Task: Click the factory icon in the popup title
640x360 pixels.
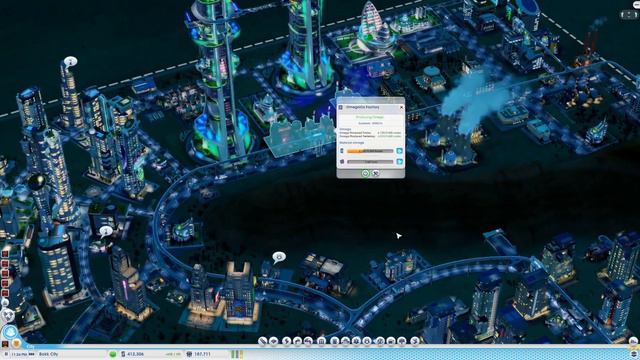Action: point(340,107)
